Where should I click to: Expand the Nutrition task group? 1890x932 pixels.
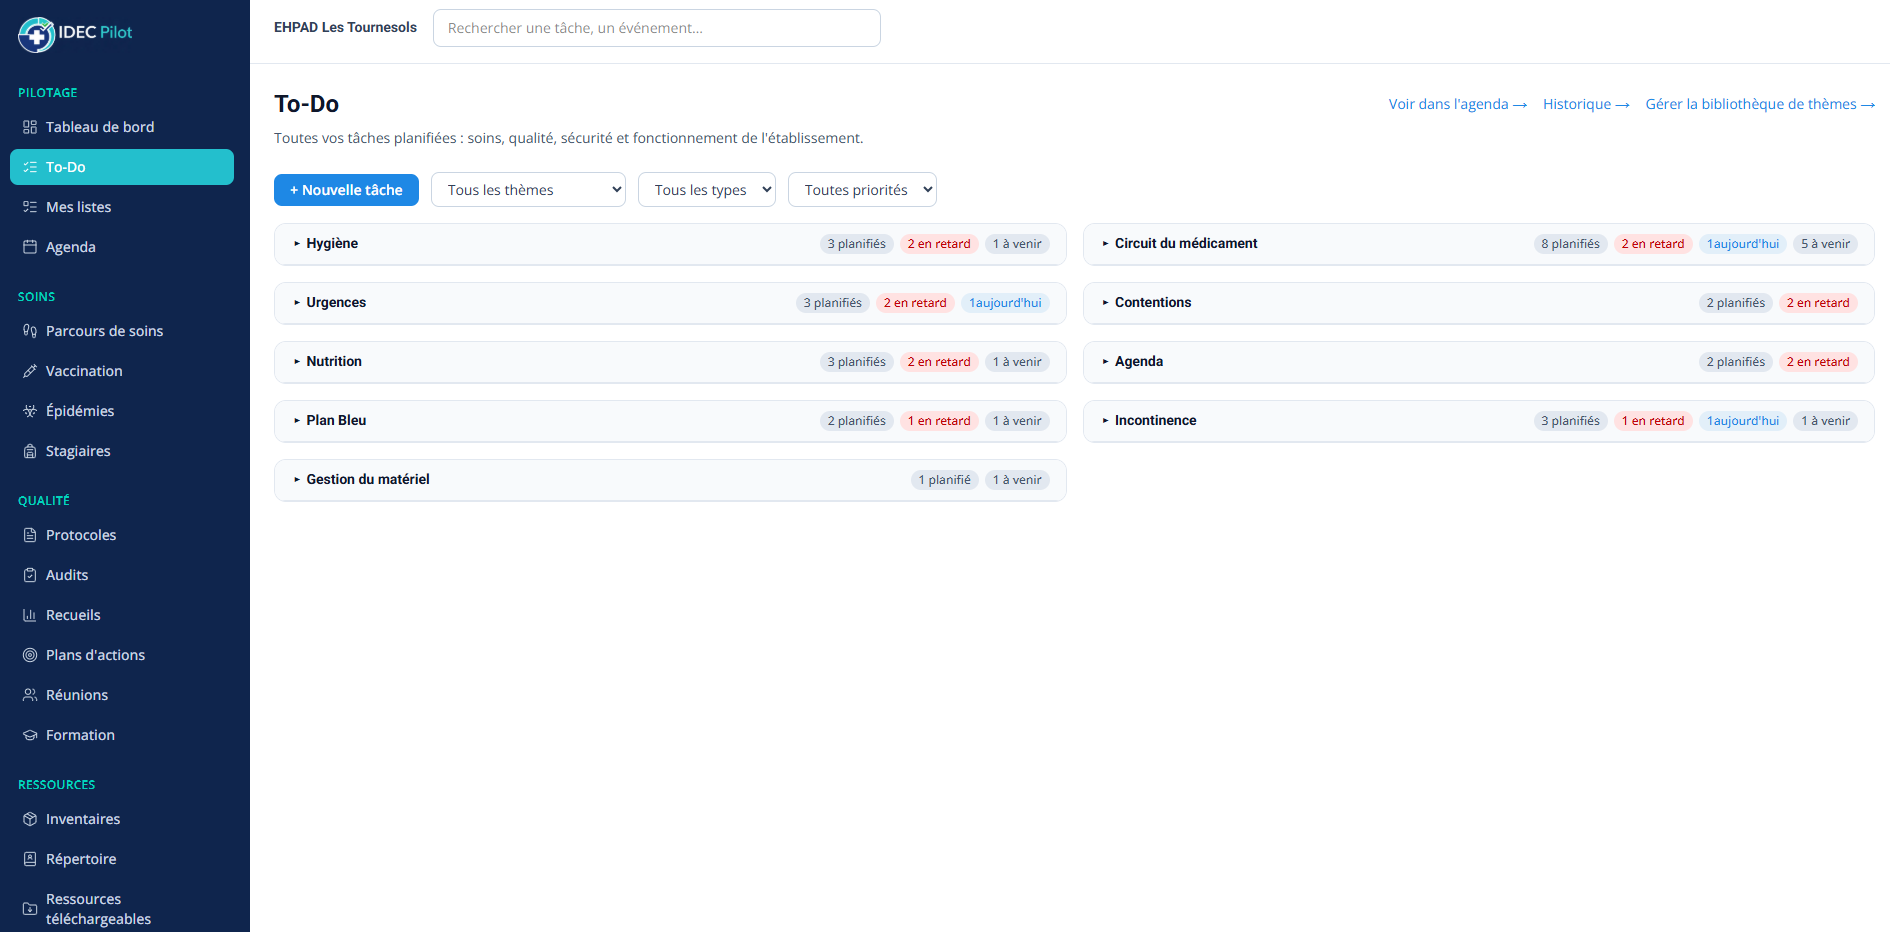(670, 362)
